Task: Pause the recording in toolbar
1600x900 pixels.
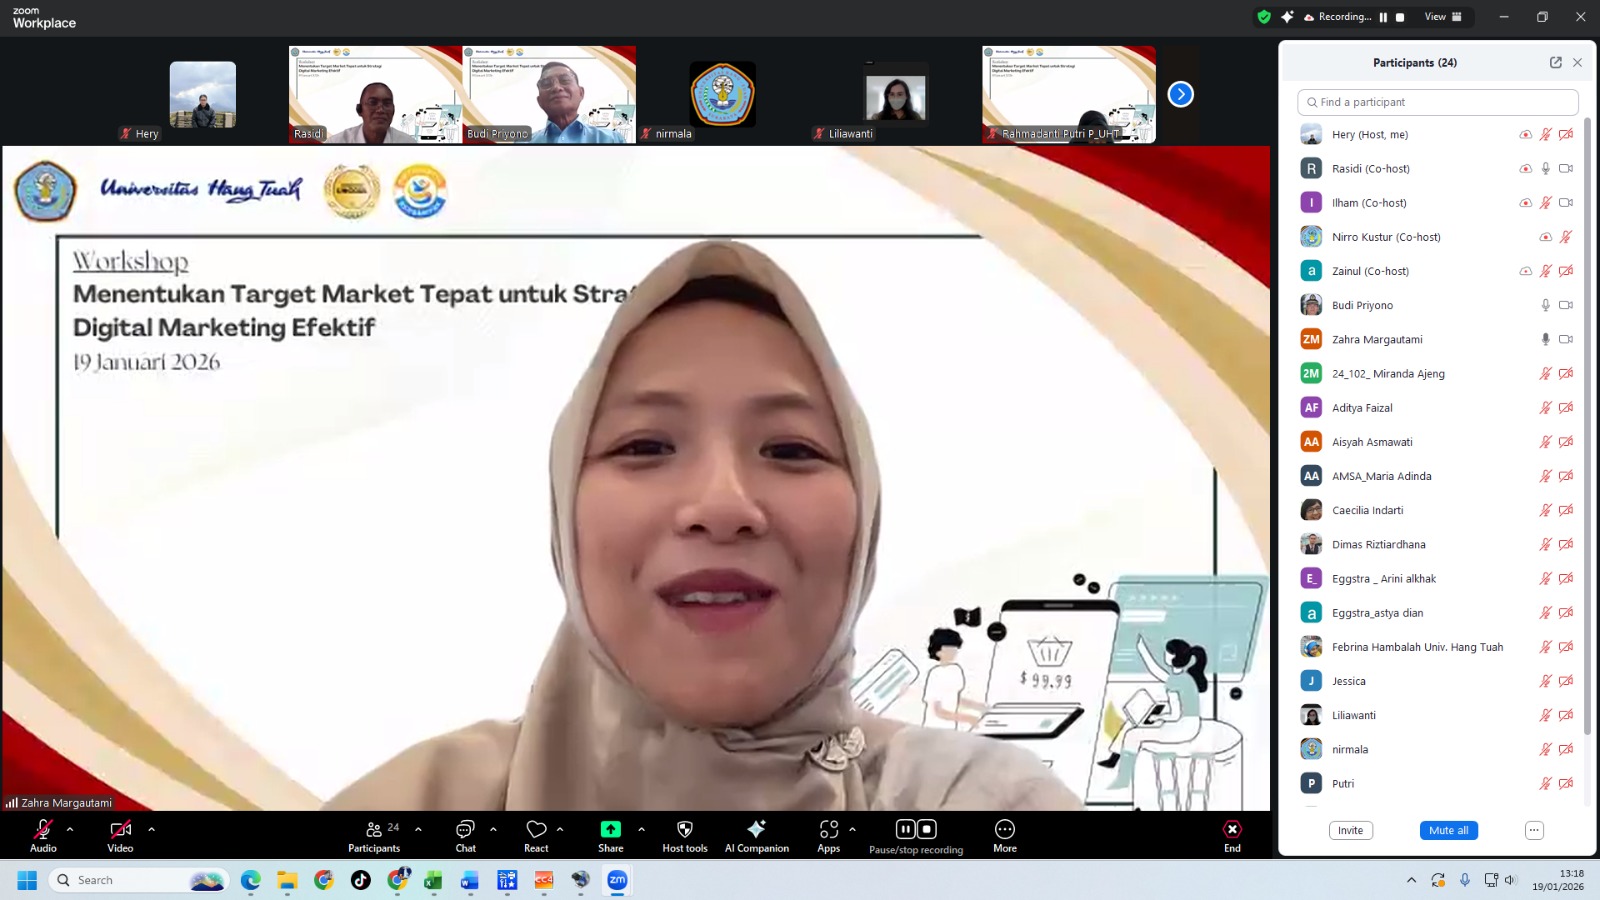Action: (904, 829)
